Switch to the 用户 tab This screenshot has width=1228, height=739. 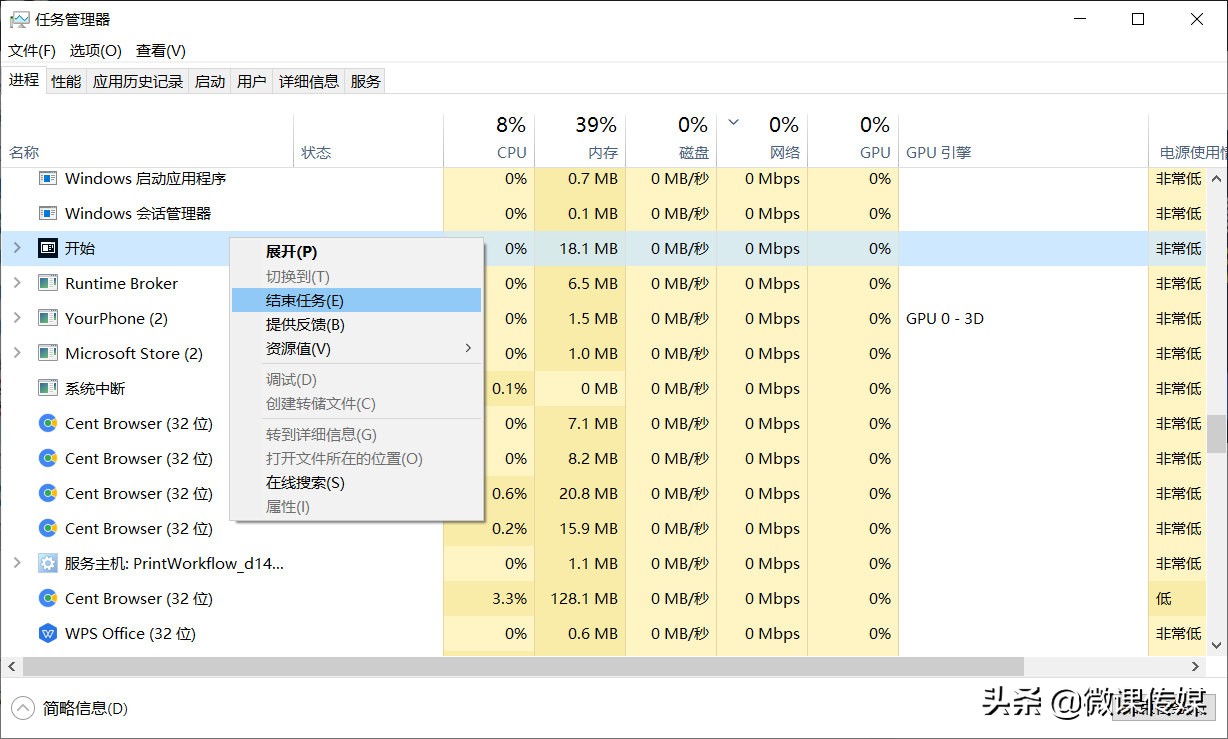click(252, 82)
